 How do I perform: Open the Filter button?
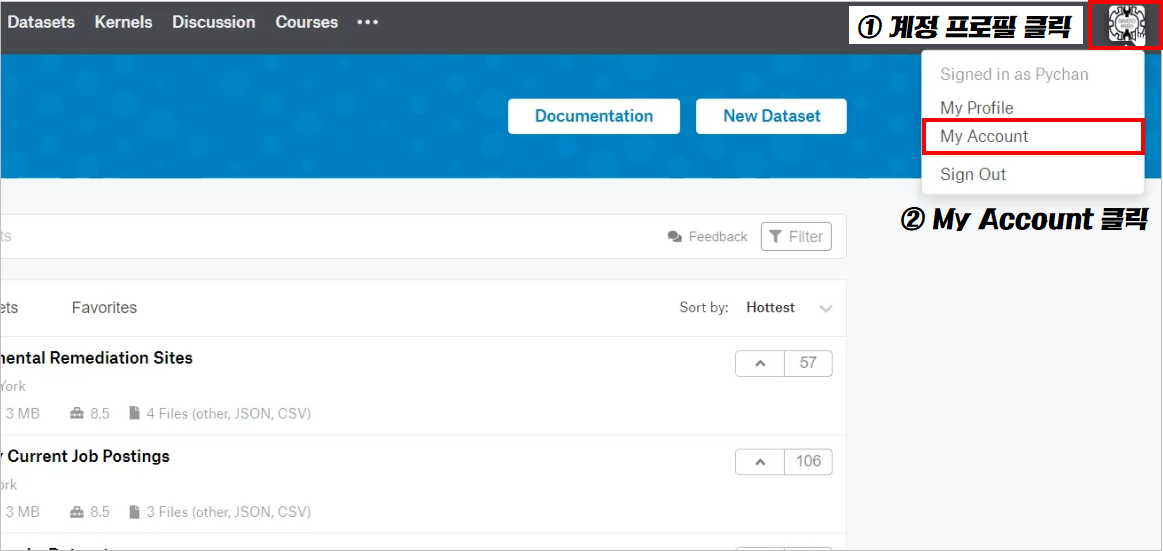[797, 237]
